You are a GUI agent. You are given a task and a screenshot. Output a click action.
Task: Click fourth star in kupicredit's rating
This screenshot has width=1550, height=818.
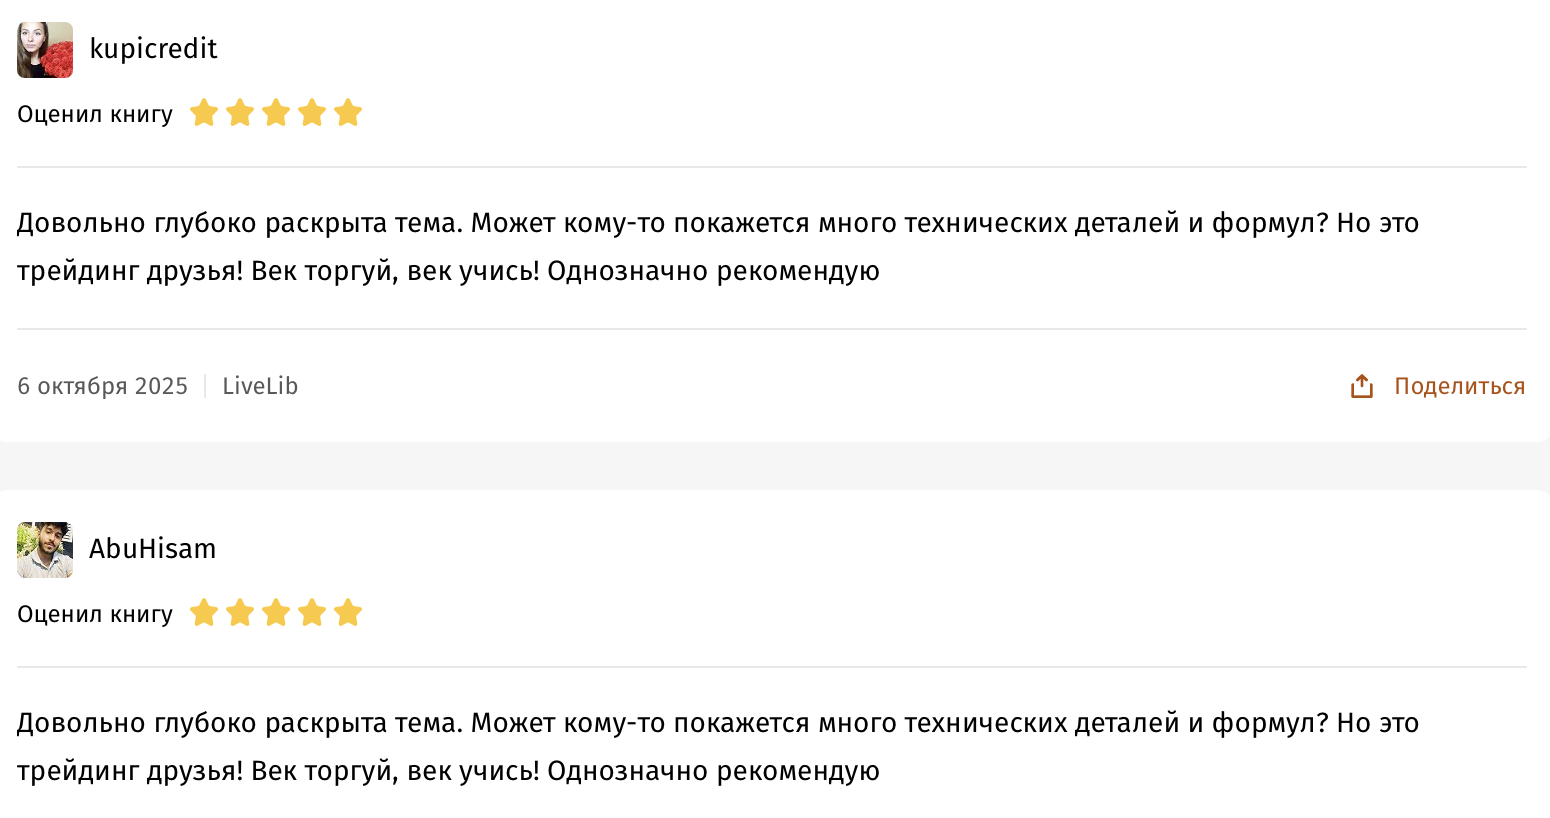coord(312,113)
